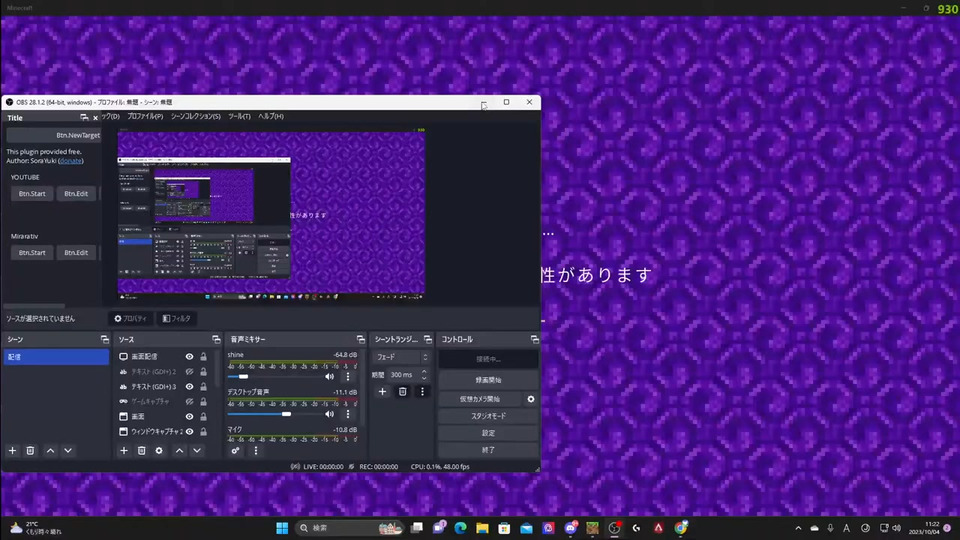
Task: Click Btn.Start under Mirarativ
Action: (32, 252)
